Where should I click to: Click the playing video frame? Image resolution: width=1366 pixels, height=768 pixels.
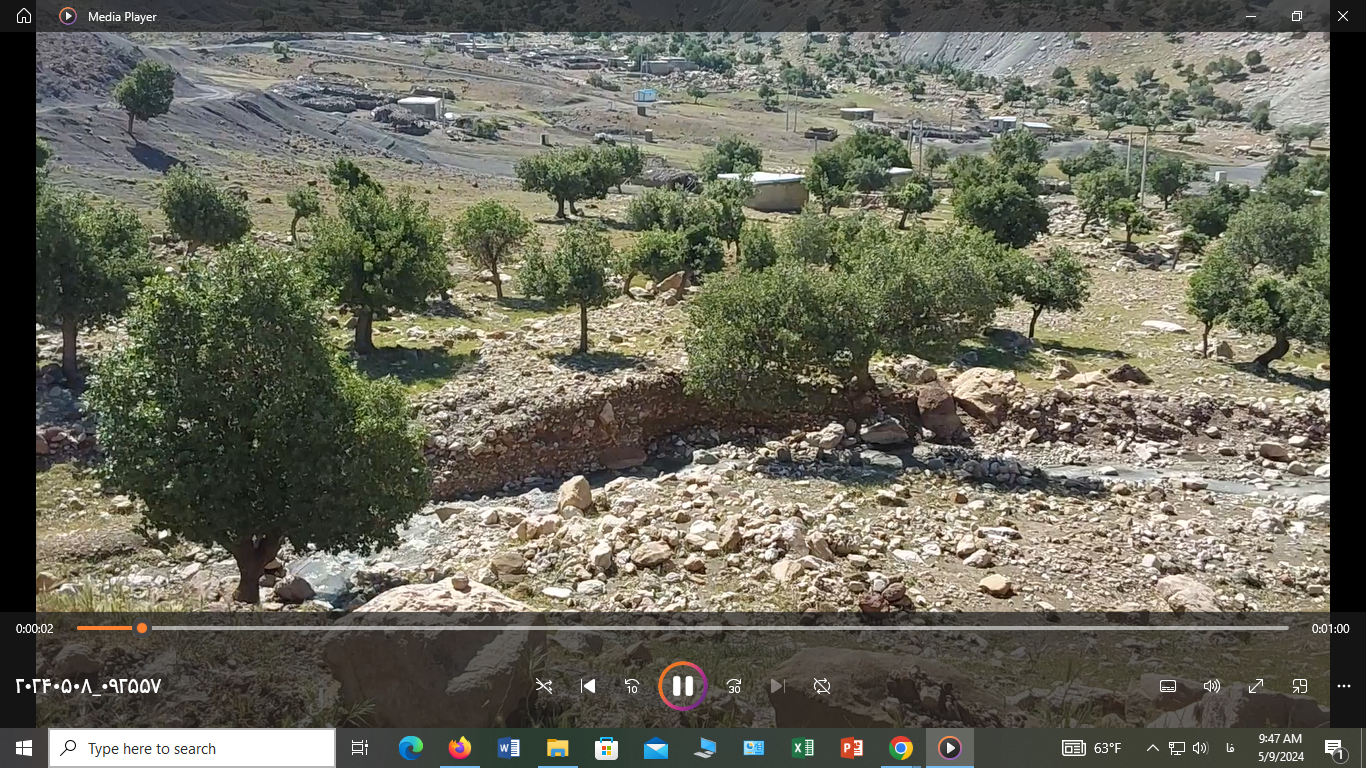683,320
